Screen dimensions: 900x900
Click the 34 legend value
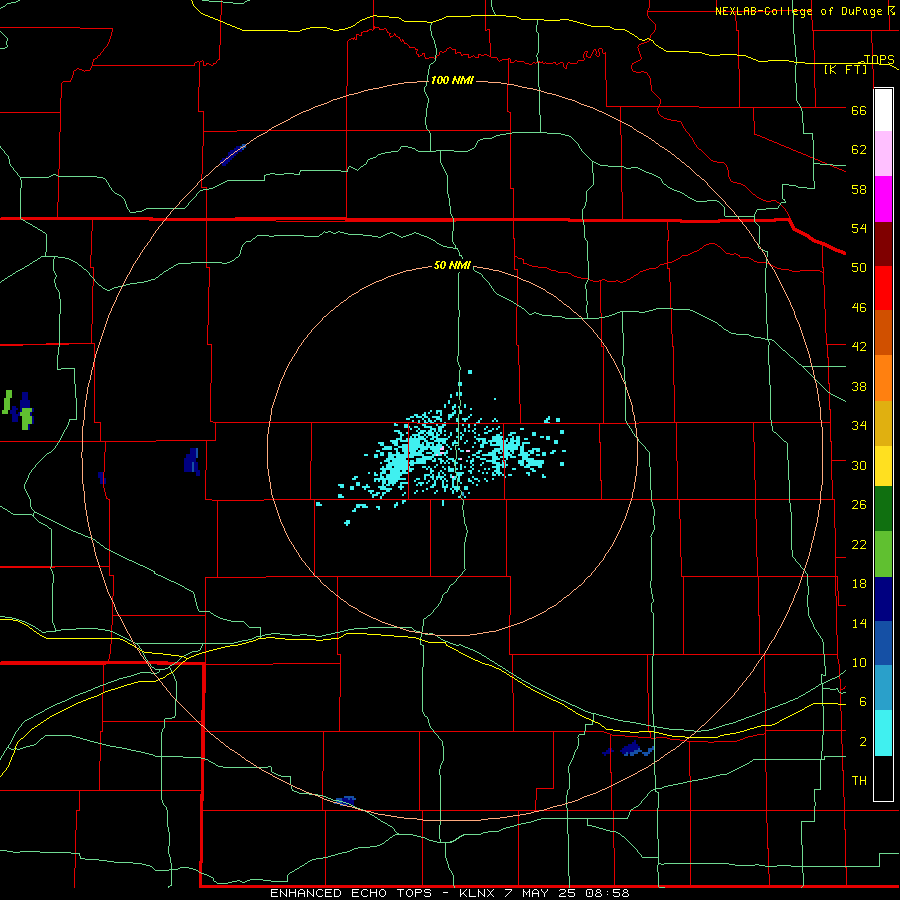point(859,426)
